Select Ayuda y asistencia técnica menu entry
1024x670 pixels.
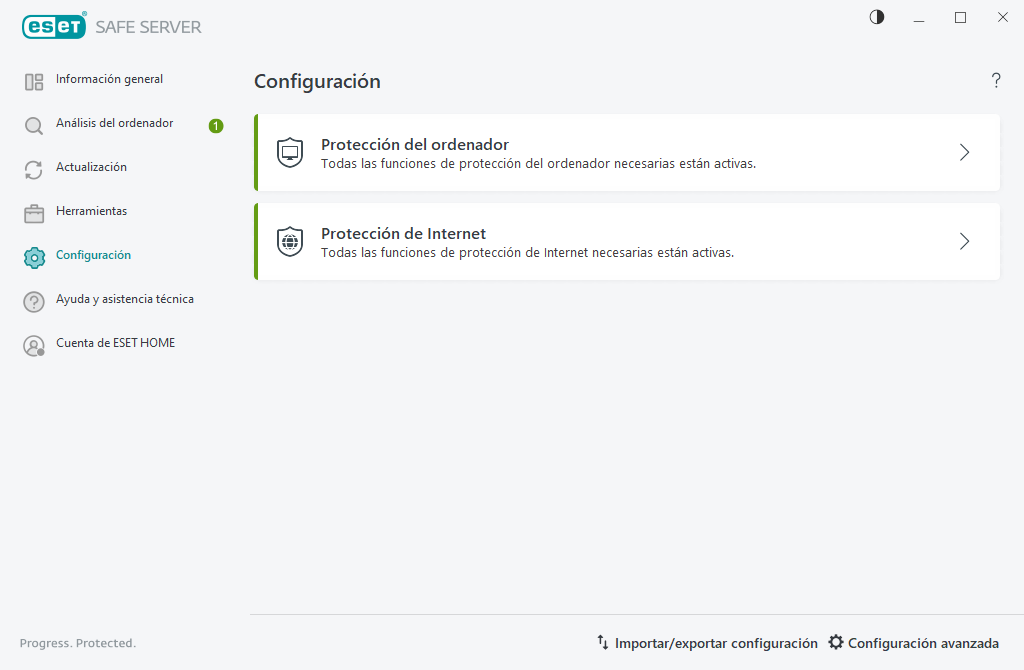pyautogui.click(x=124, y=299)
